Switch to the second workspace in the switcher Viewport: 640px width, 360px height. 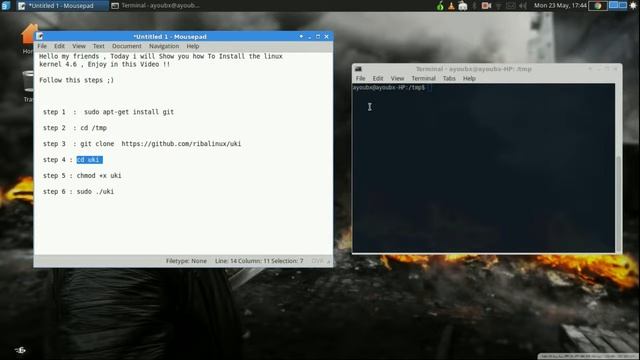623,5
